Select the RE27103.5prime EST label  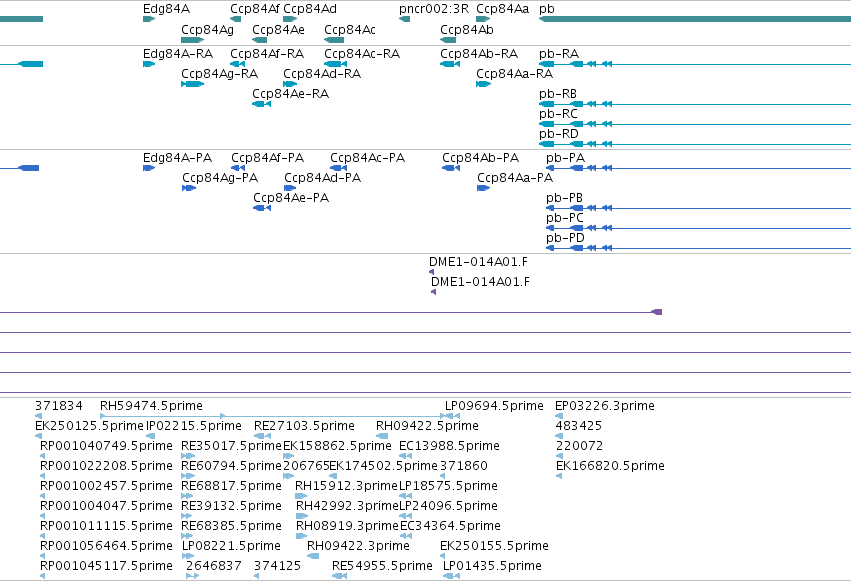point(304,426)
